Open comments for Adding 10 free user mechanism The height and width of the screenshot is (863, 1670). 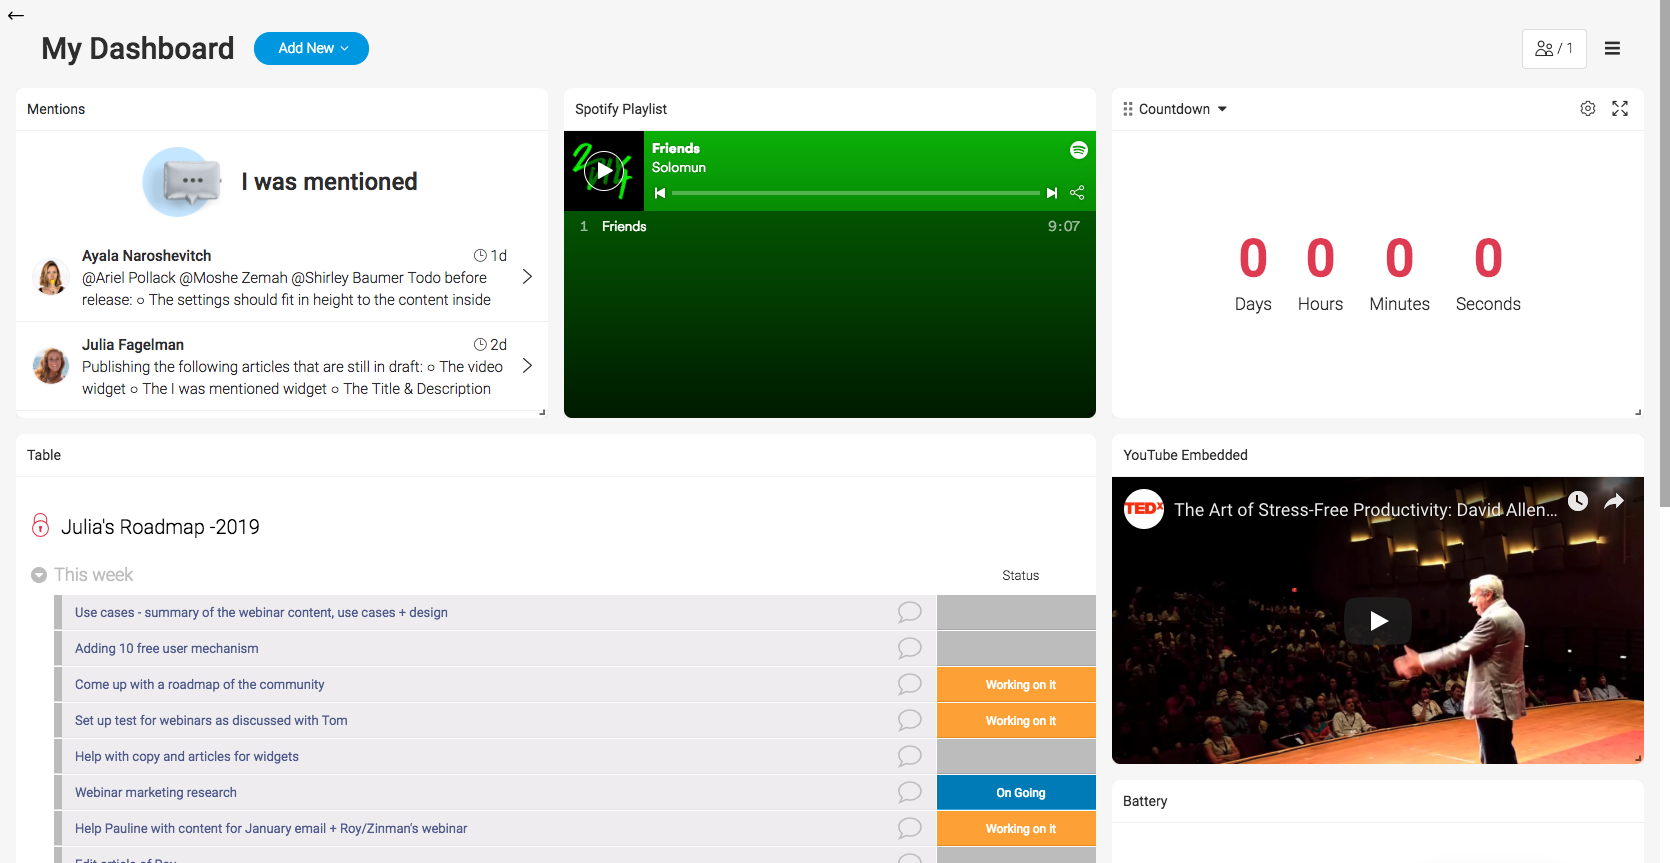coord(909,648)
